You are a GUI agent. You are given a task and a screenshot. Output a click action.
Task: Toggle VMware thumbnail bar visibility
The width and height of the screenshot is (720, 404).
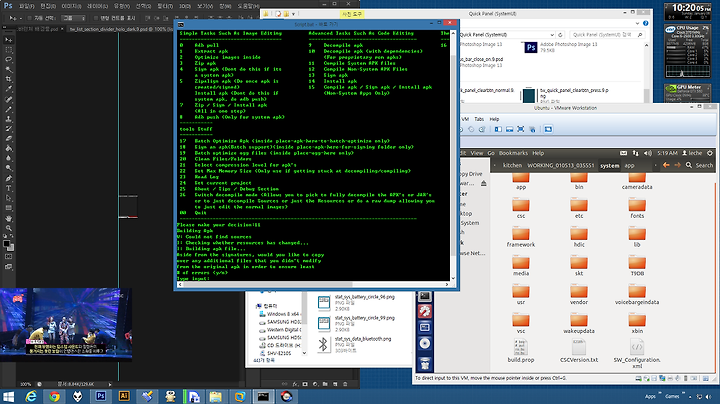click(510, 129)
